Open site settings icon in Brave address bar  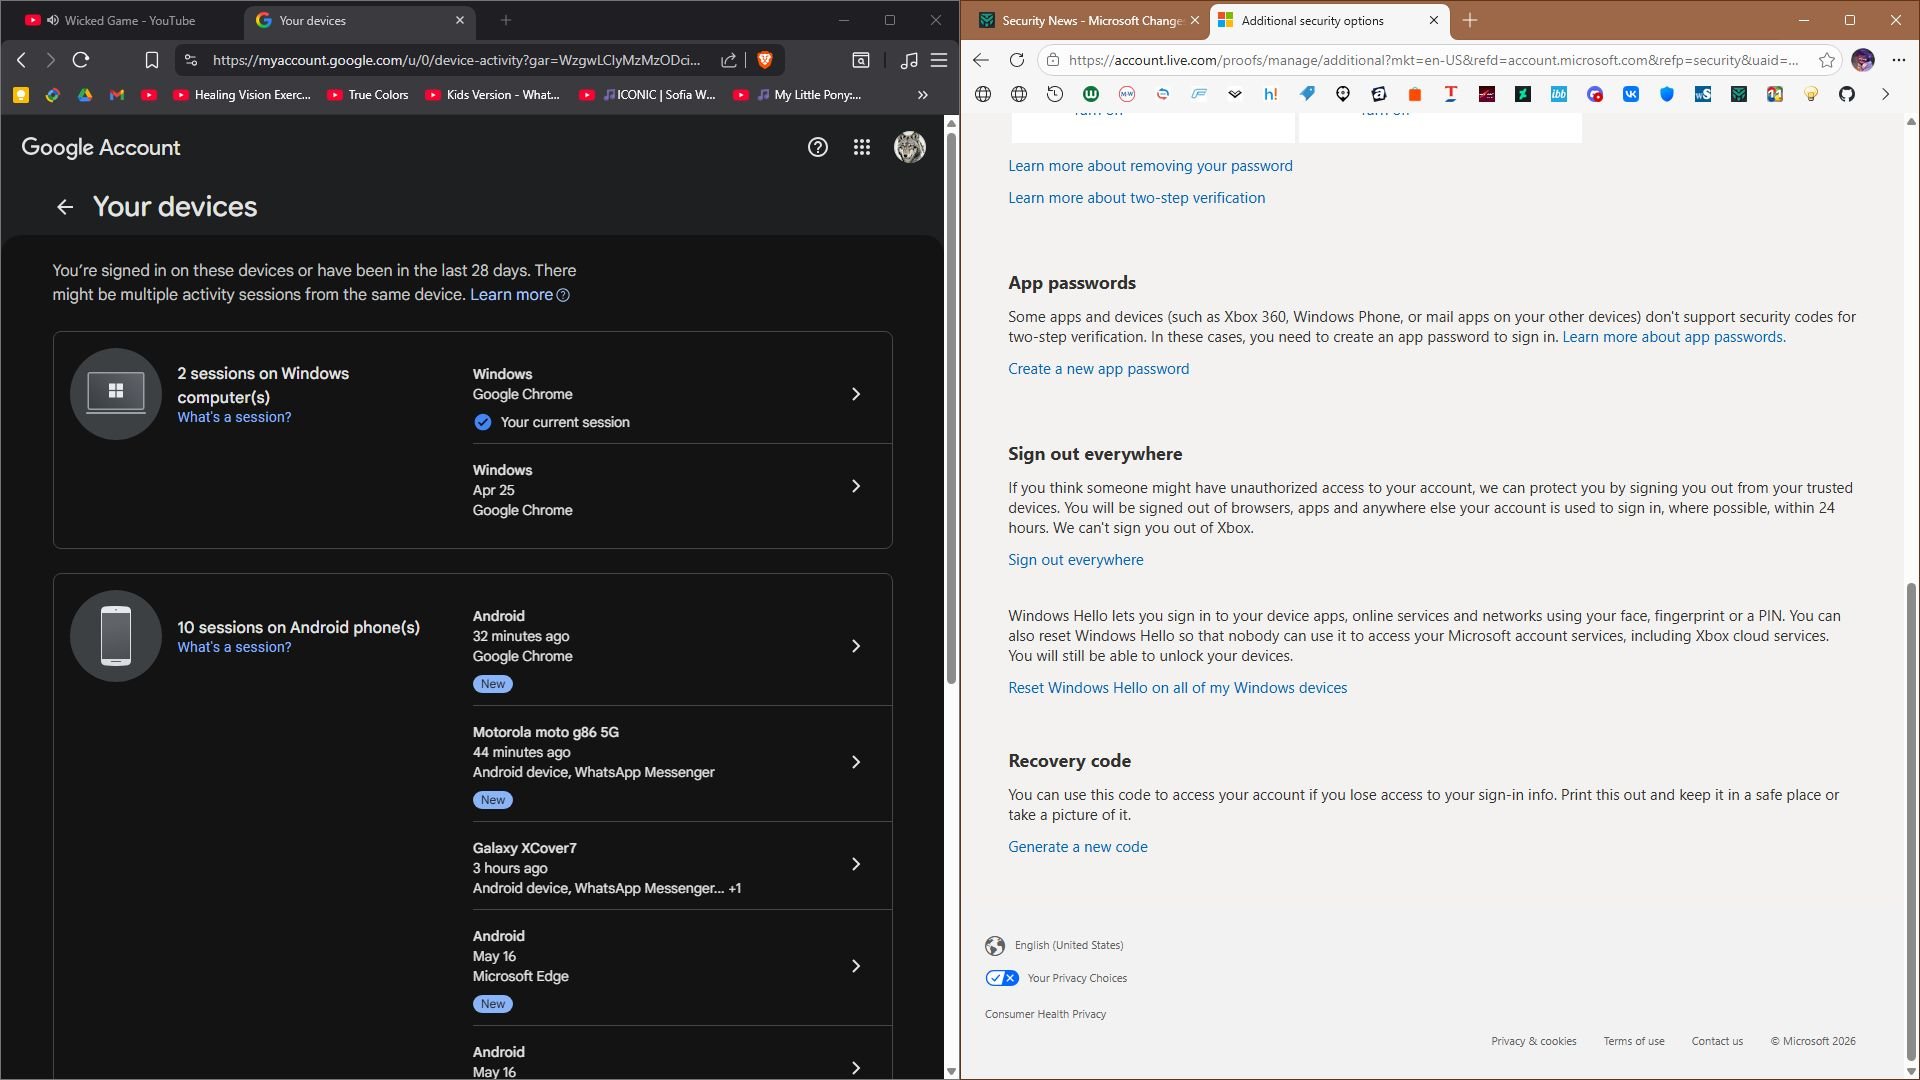point(191,60)
